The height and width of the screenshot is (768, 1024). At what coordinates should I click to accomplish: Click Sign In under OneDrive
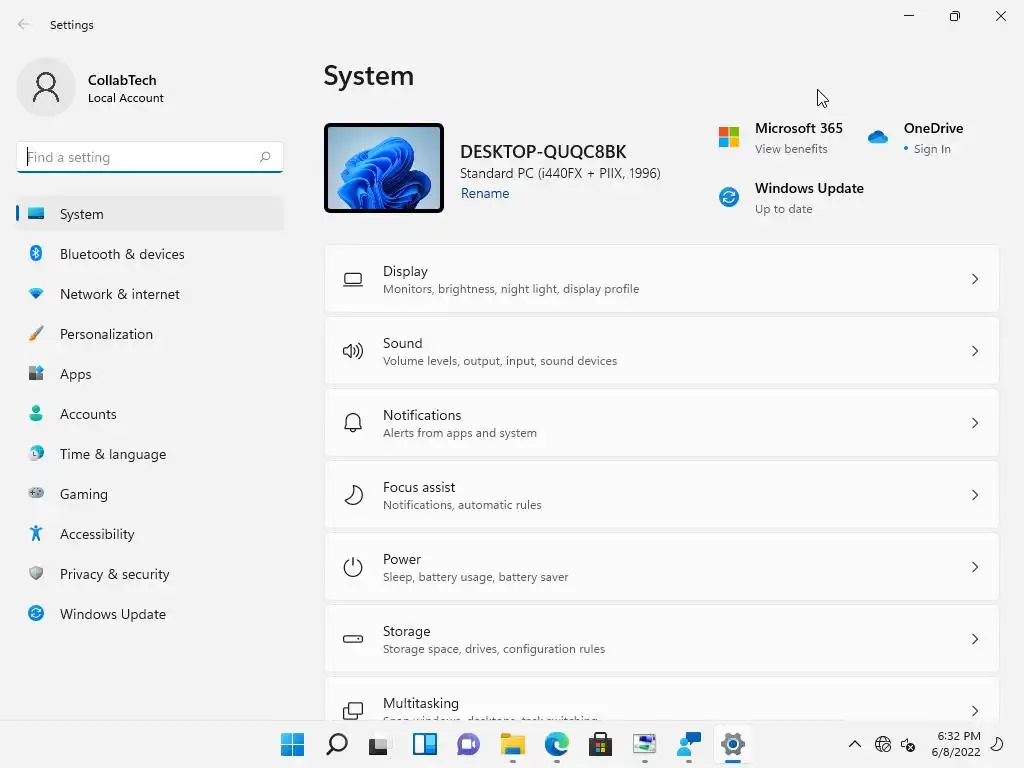click(932, 149)
